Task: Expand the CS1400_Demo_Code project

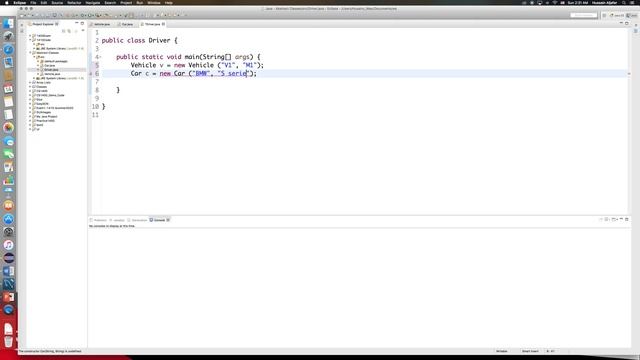Action: coord(30,95)
